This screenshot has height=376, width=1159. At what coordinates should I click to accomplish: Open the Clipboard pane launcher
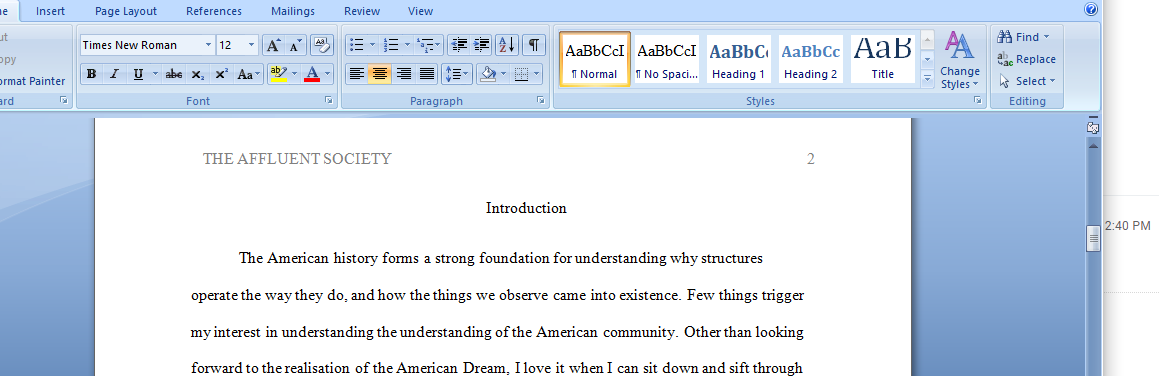pyautogui.click(x=64, y=100)
